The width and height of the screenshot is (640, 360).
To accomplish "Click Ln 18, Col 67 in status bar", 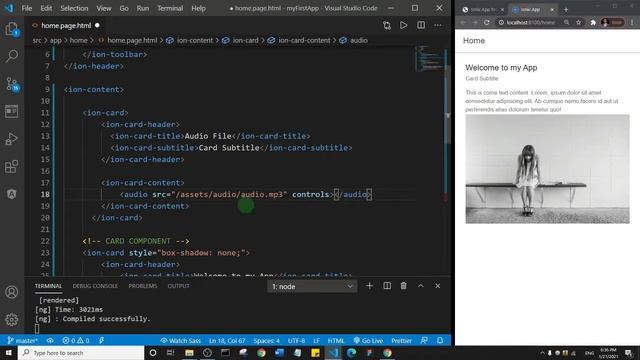I will point(227,340).
